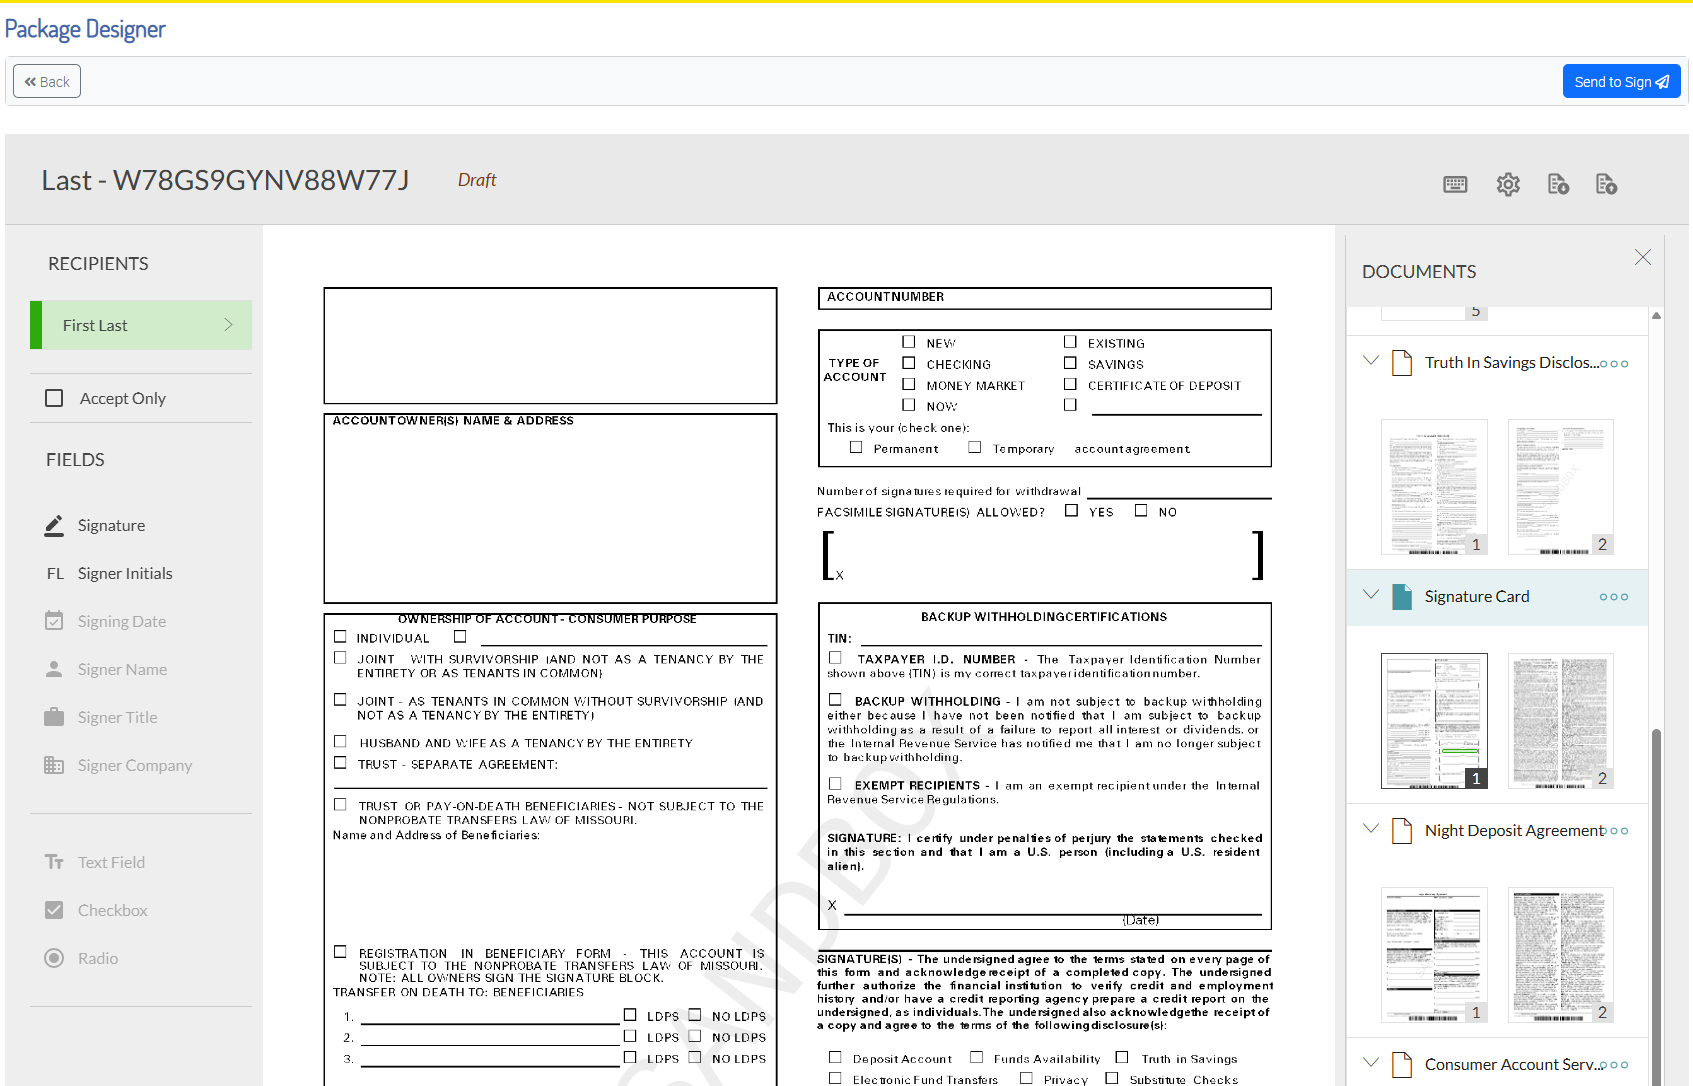Select the Signature field tool

(111, 525)
